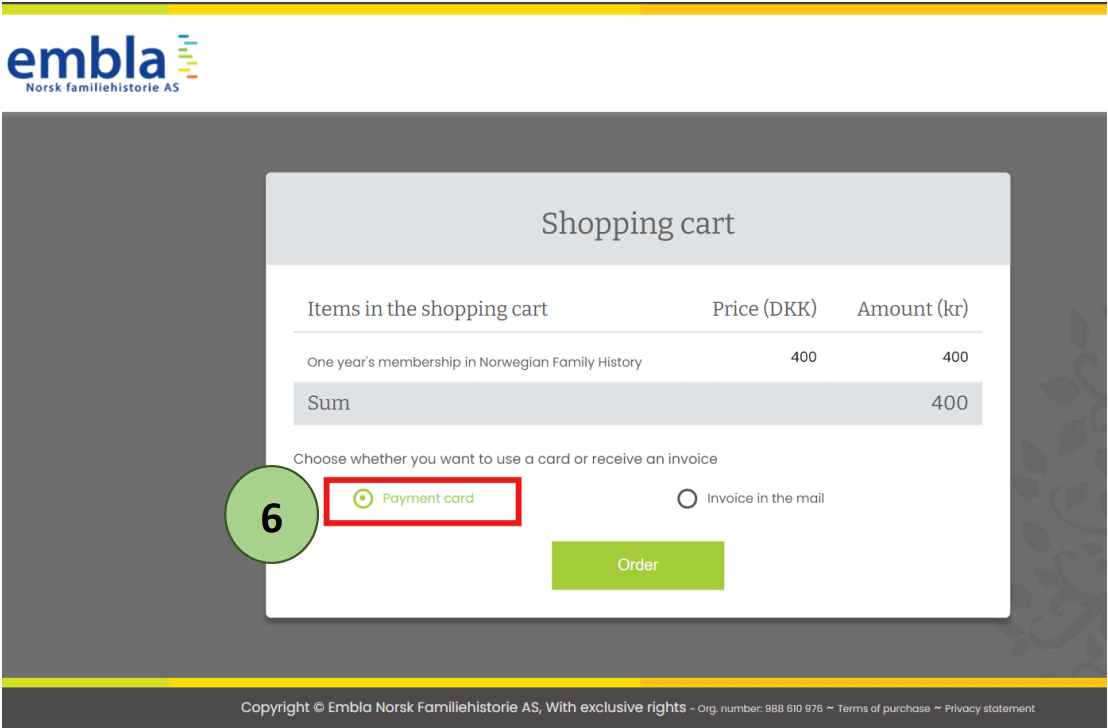This screenshot has height=728, width=1108.
Task: Click the Shopping cart heading
Action: click(637, 223)
